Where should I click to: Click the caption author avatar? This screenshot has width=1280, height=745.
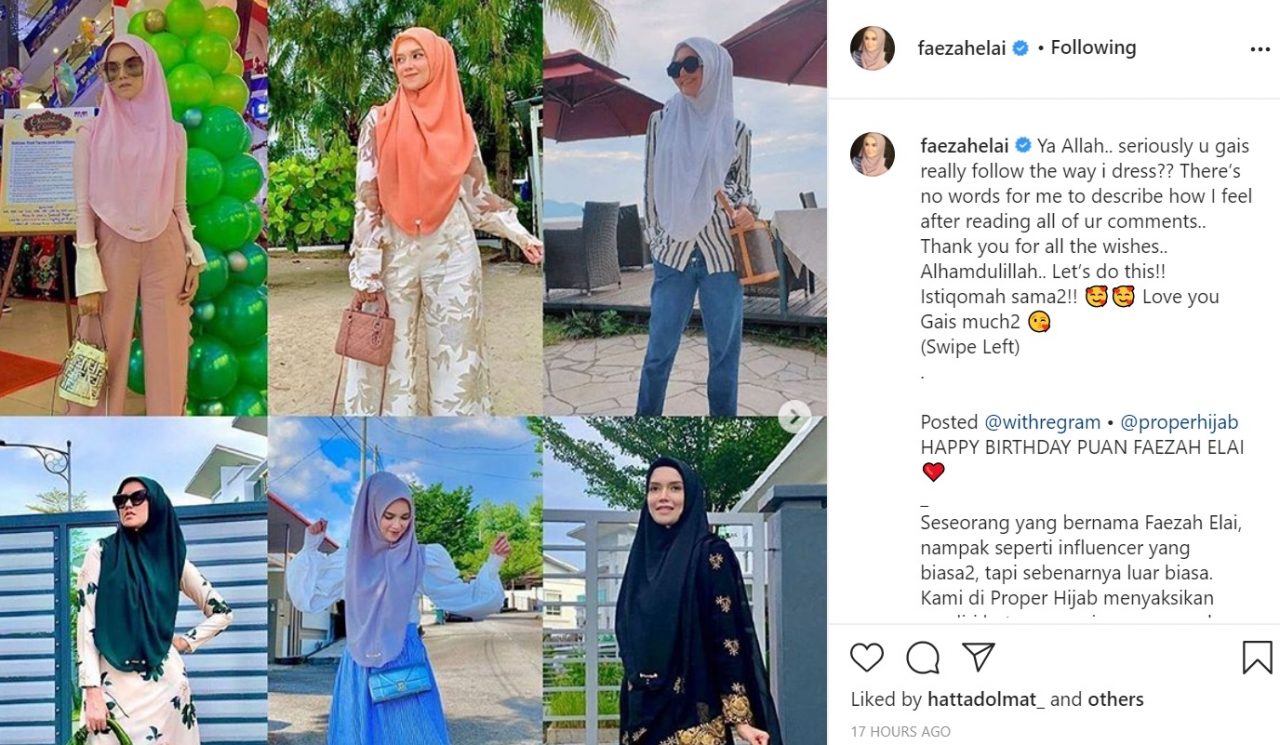pos(872,153)
